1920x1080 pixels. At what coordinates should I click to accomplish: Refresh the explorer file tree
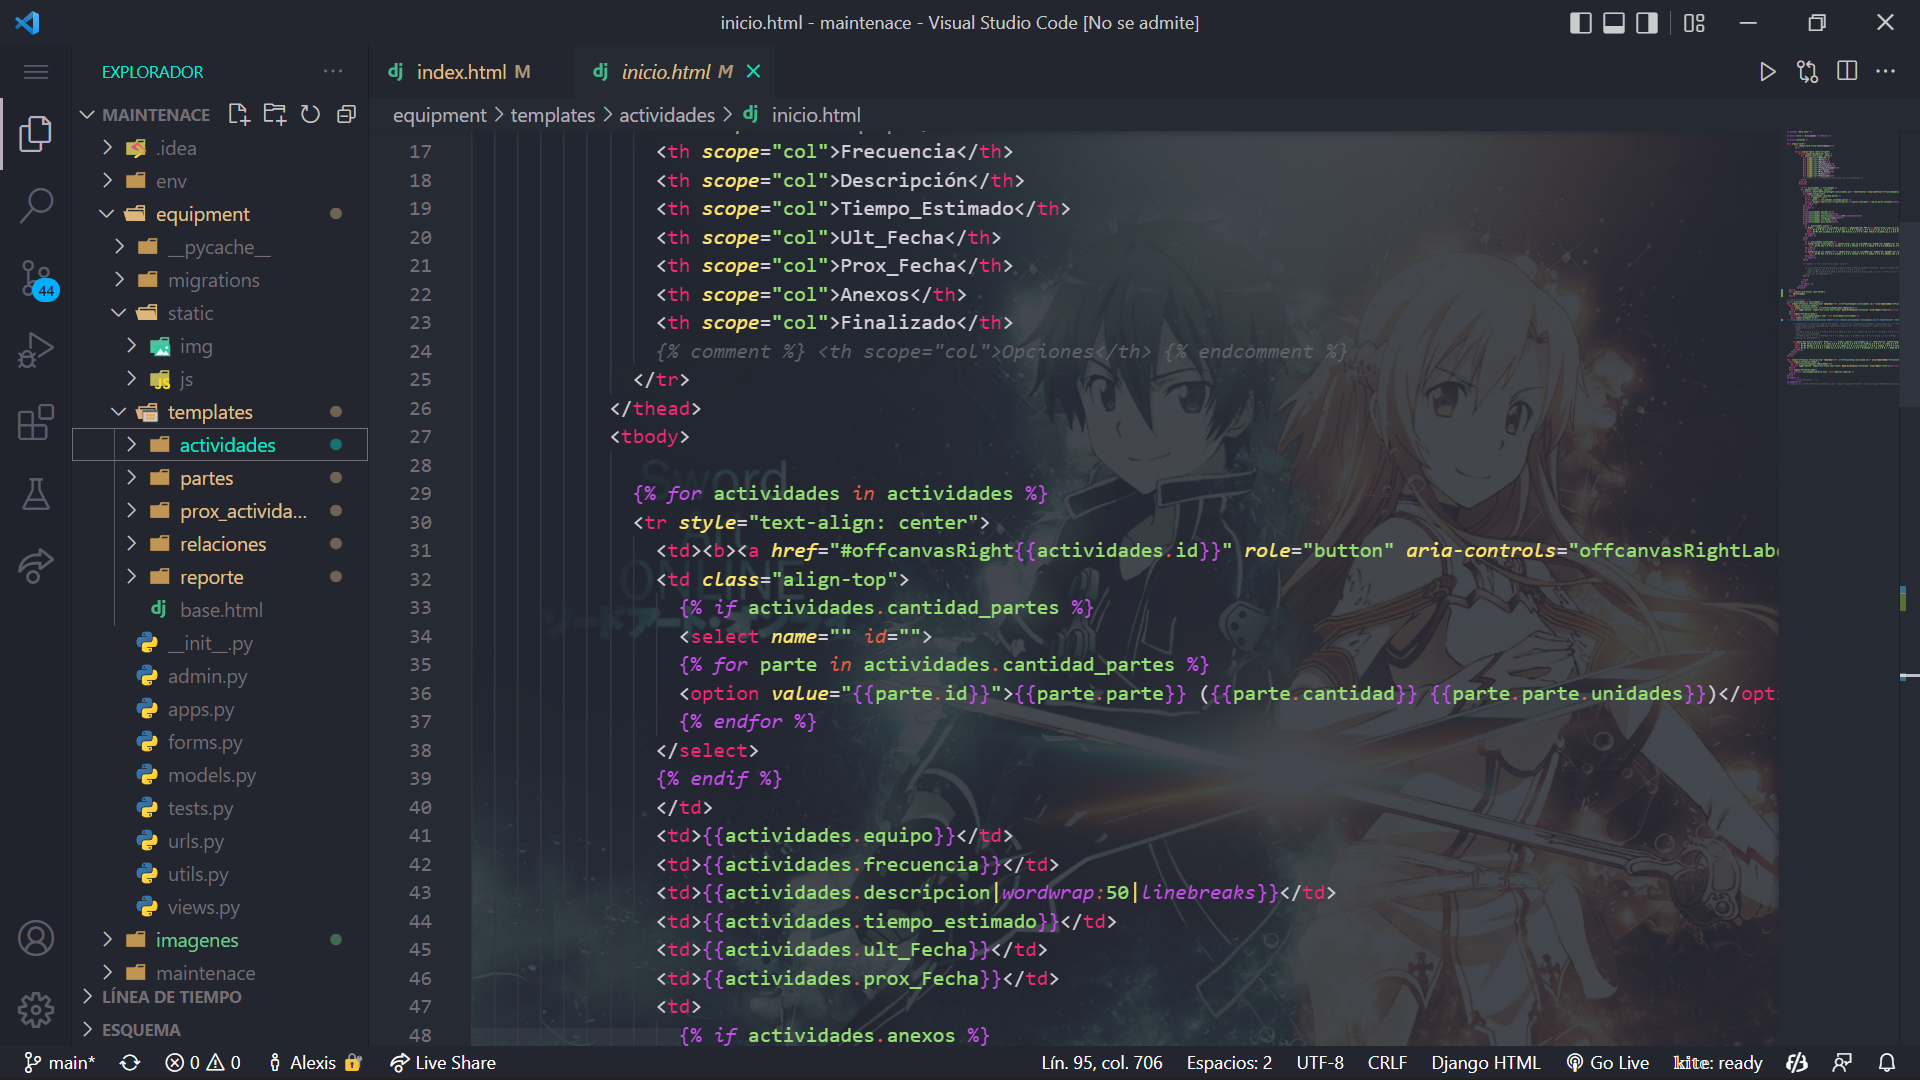(x=310, y=114)
